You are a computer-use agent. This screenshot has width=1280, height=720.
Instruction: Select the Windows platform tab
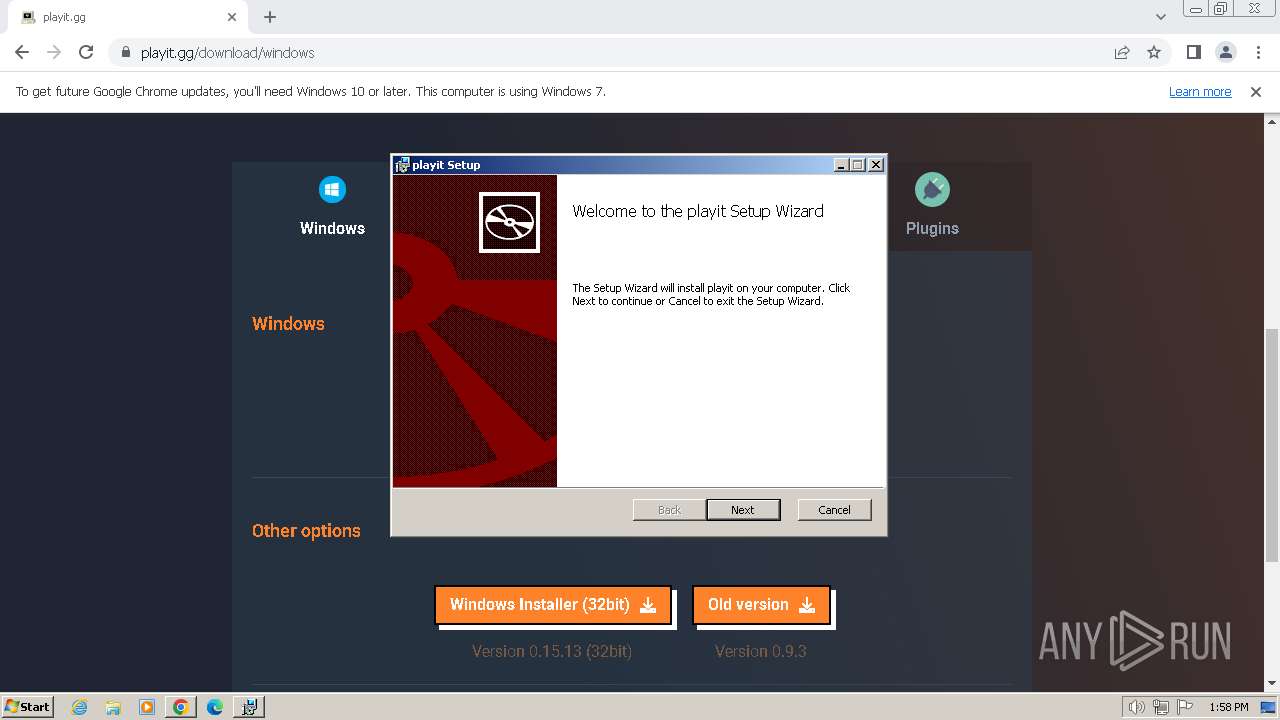[x=332, y=207]
